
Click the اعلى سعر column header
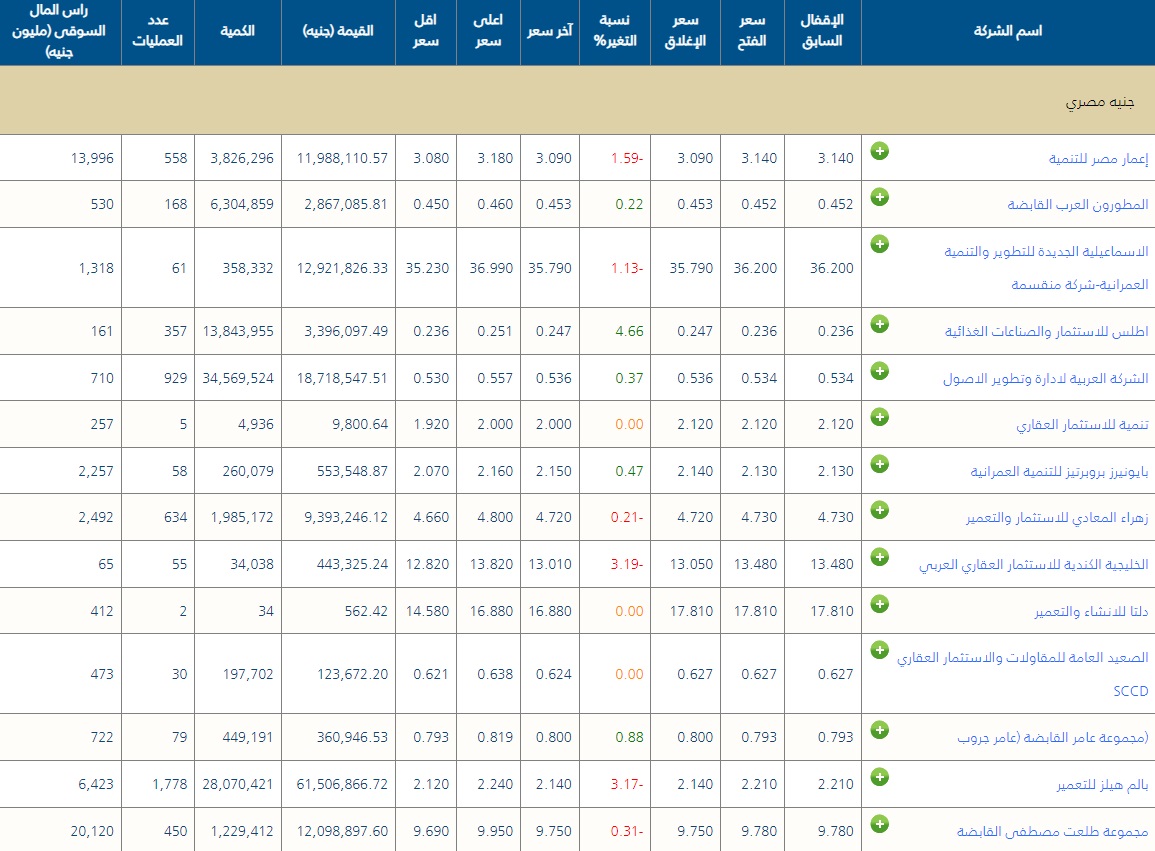coord(488,31)
